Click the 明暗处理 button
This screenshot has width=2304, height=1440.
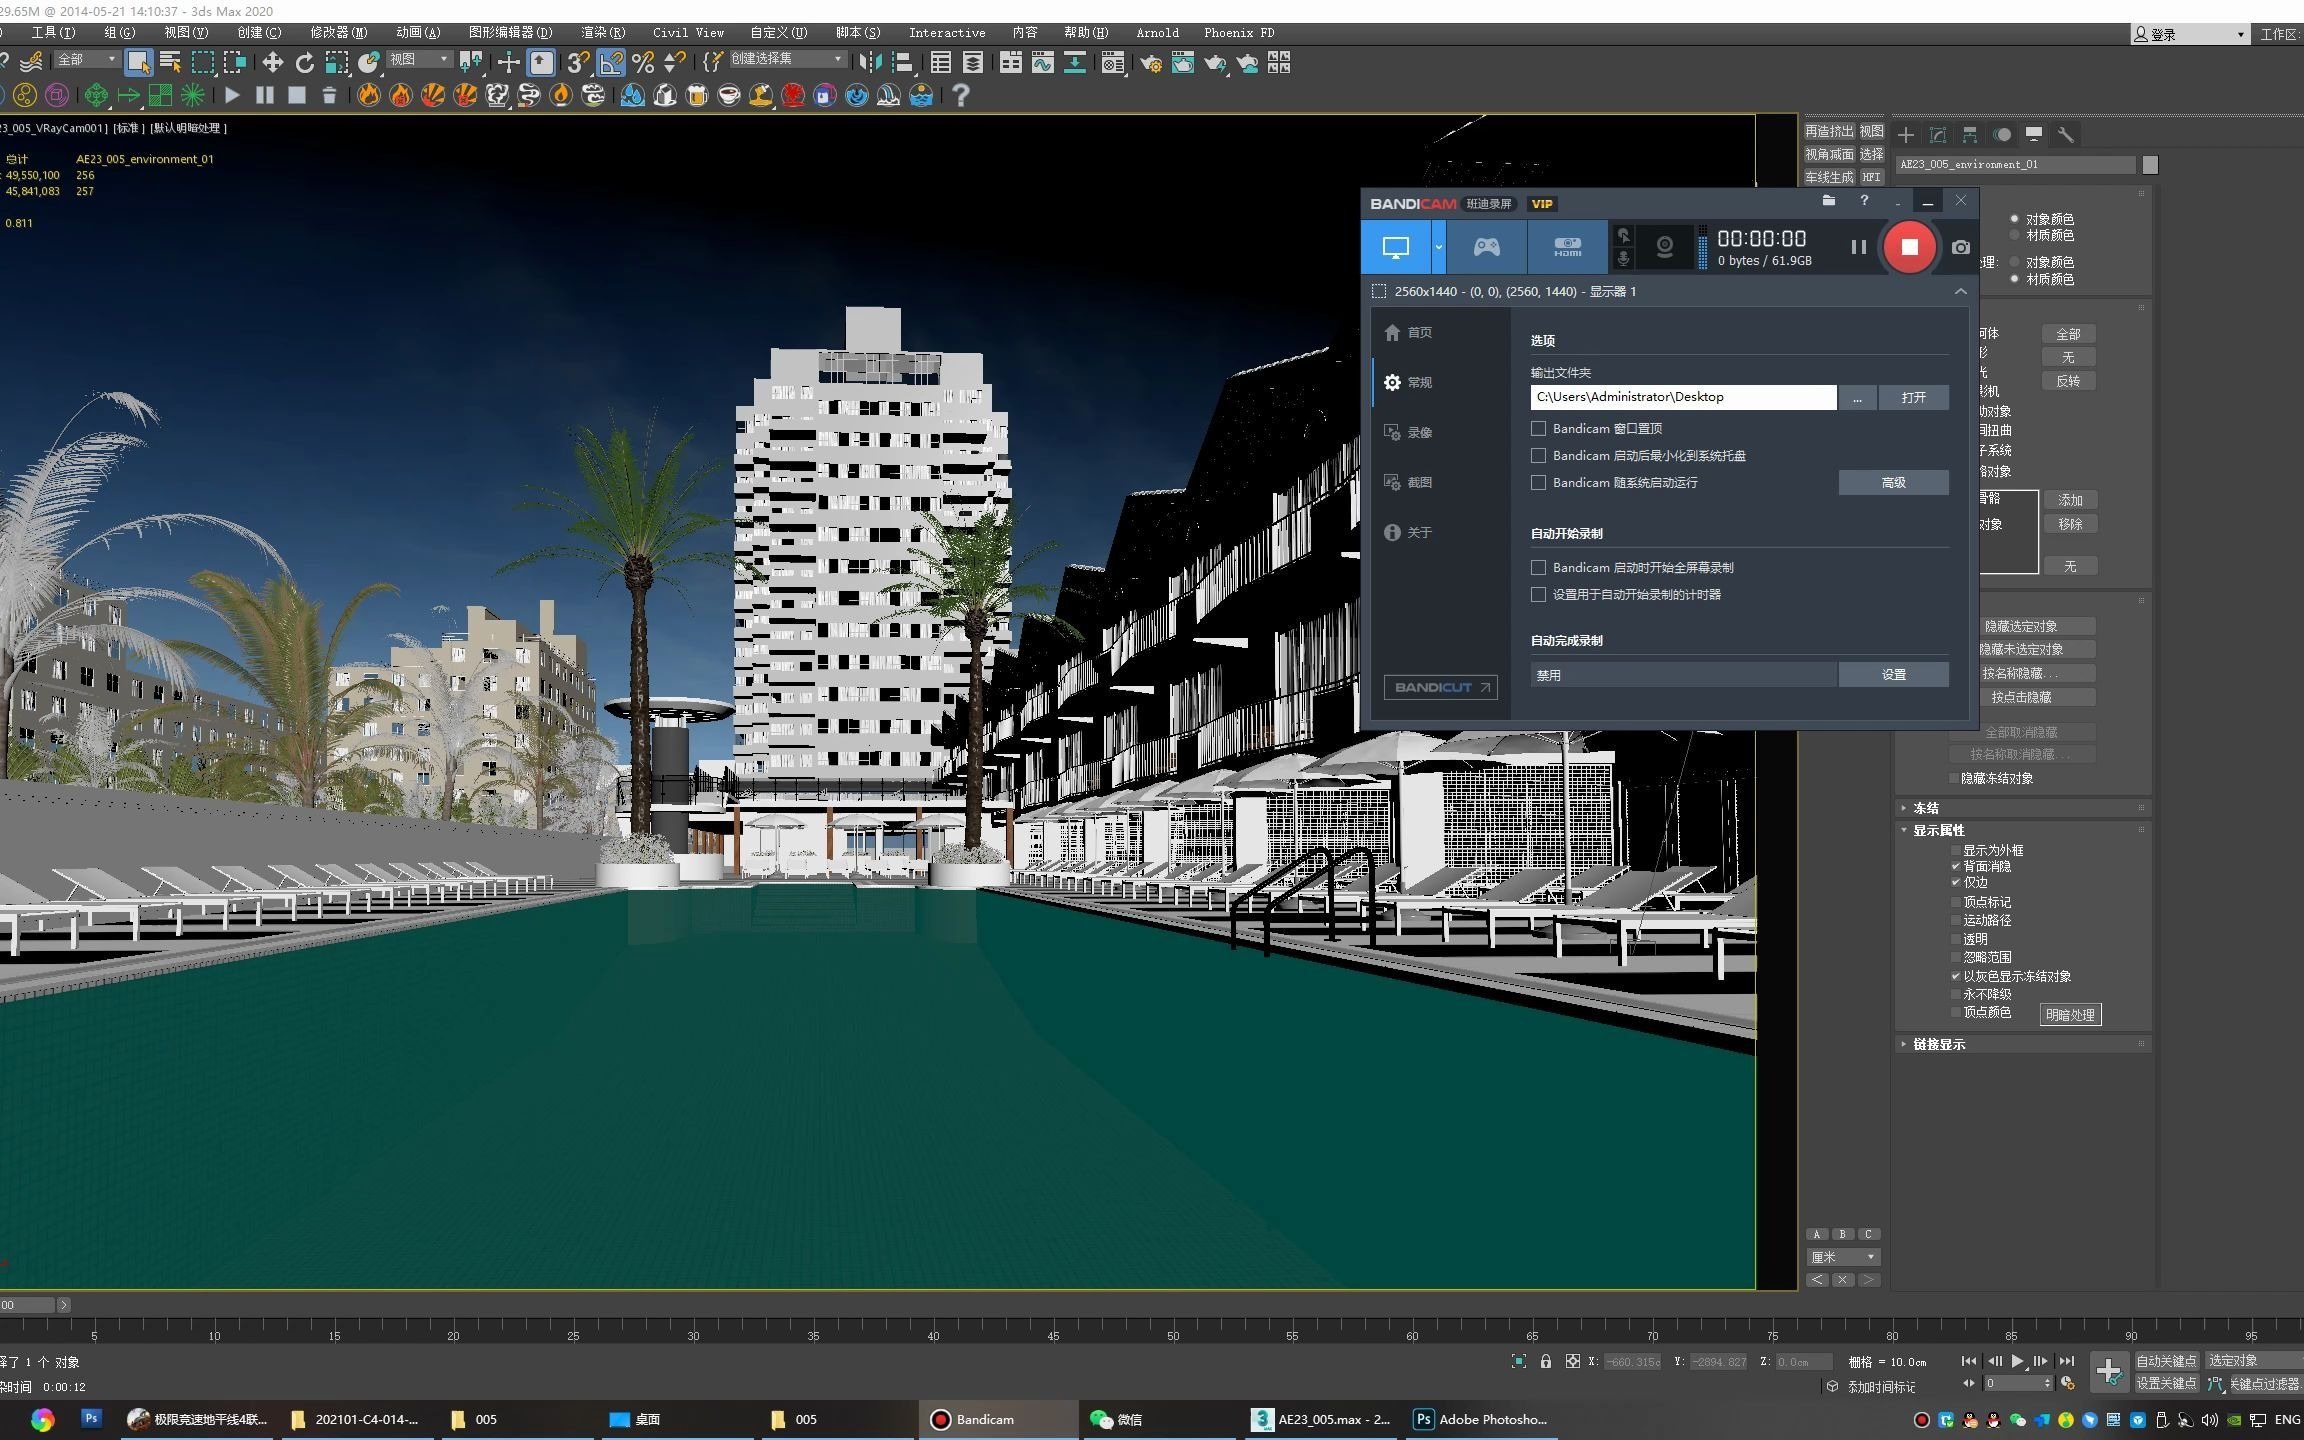2070,1014
